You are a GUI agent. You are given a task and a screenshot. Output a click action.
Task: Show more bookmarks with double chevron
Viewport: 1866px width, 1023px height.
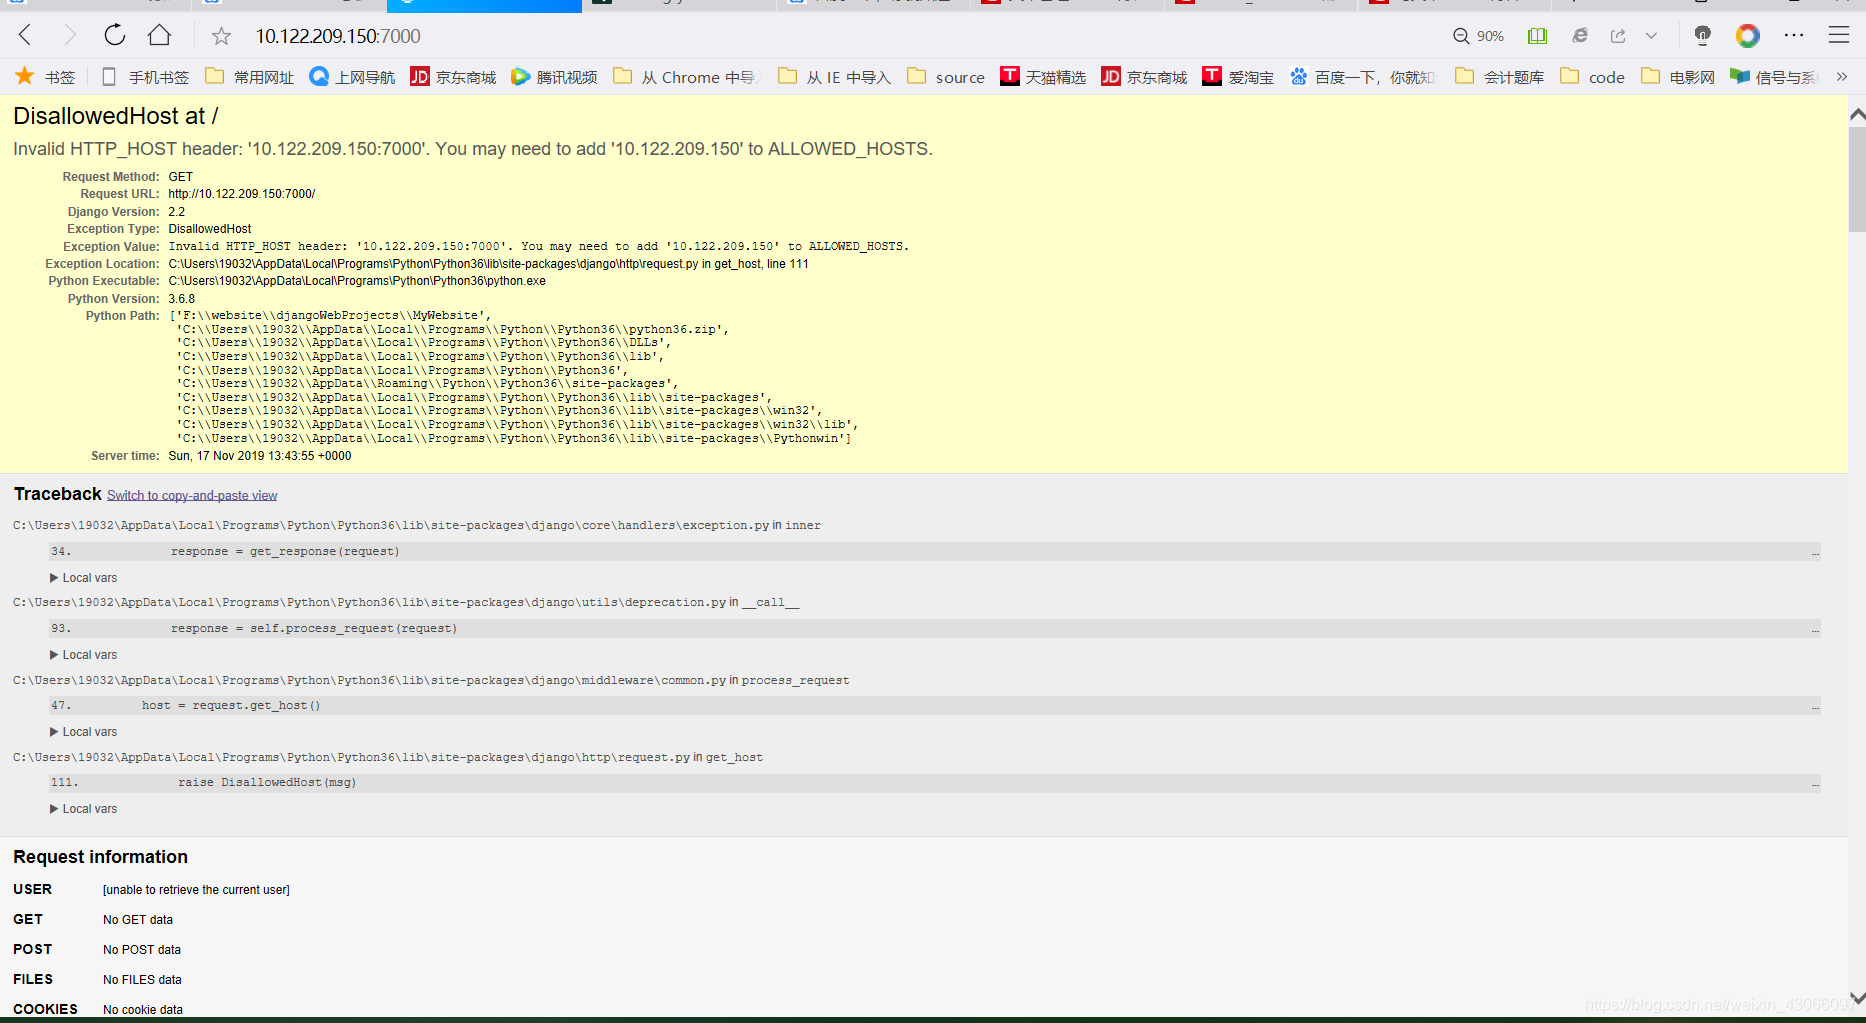(1842, 77)
